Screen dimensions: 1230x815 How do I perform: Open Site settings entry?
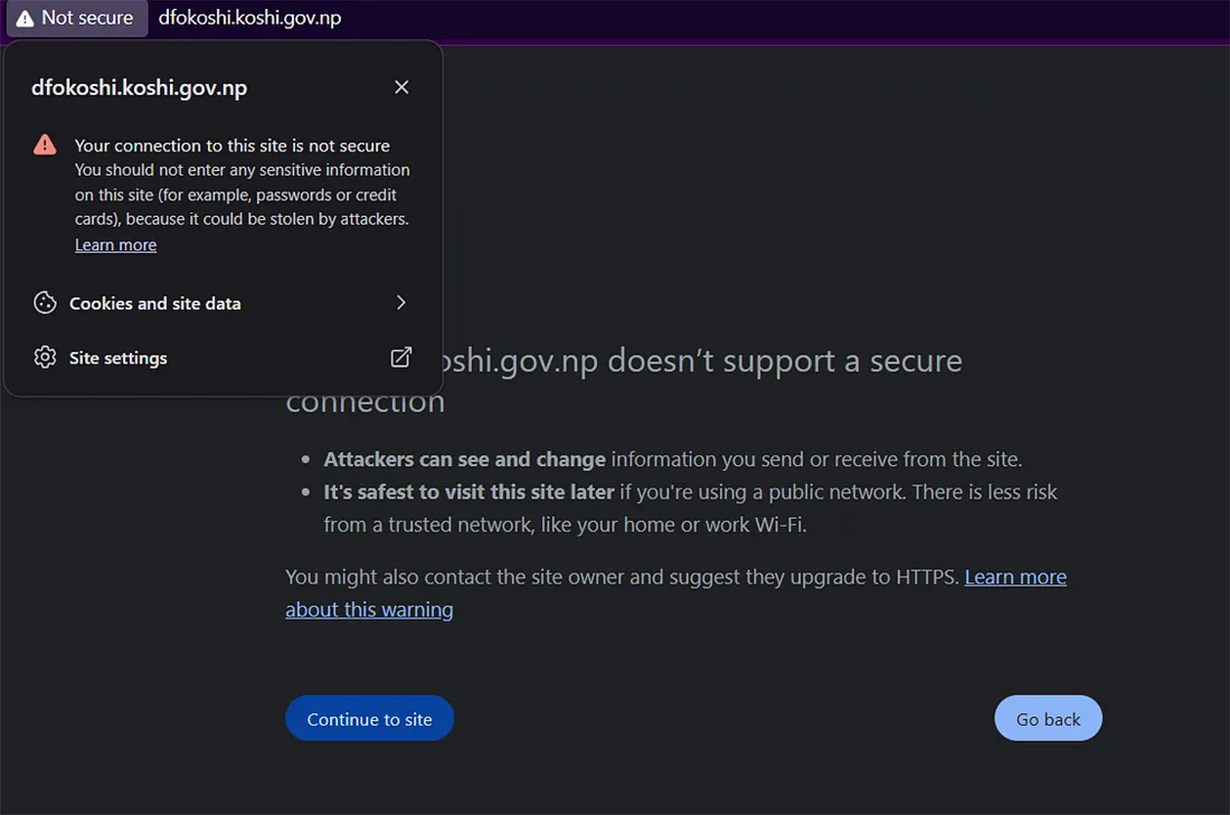[x=223, y=358]
